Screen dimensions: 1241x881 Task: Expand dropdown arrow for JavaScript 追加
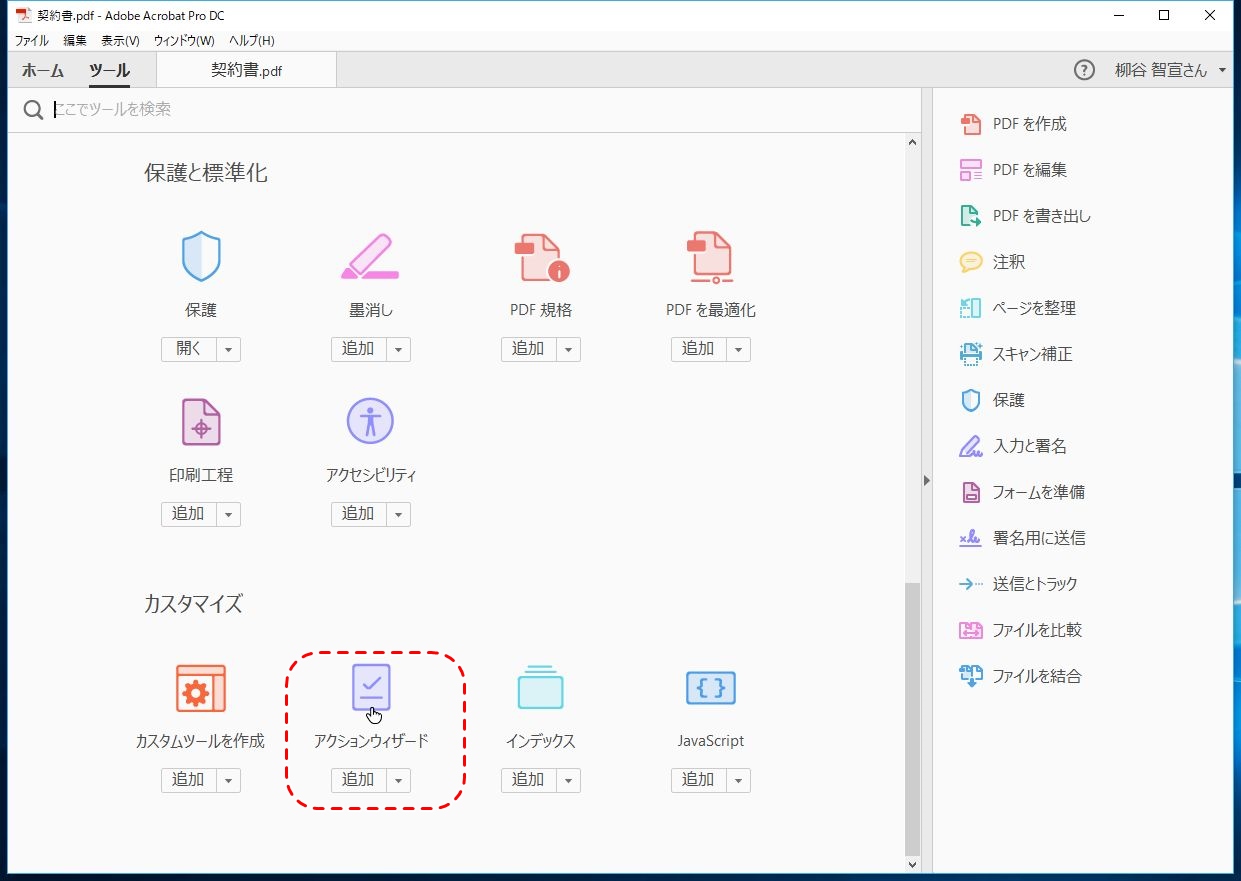click(739, 780)
